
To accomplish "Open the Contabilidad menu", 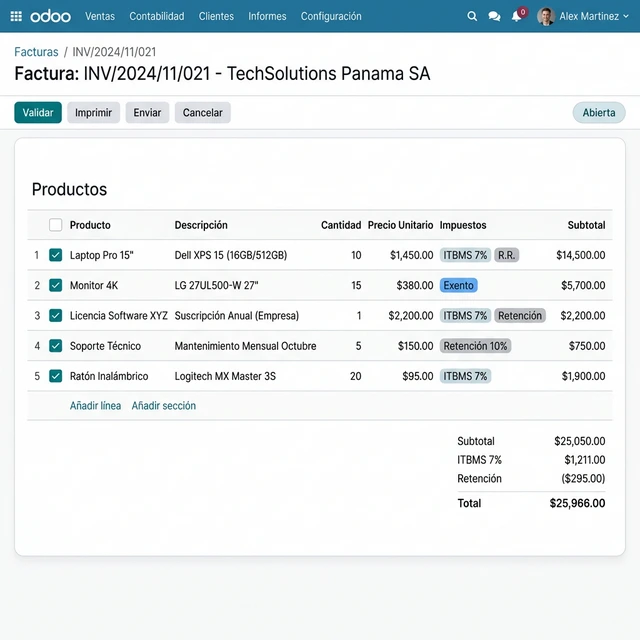I will [157, 16].
